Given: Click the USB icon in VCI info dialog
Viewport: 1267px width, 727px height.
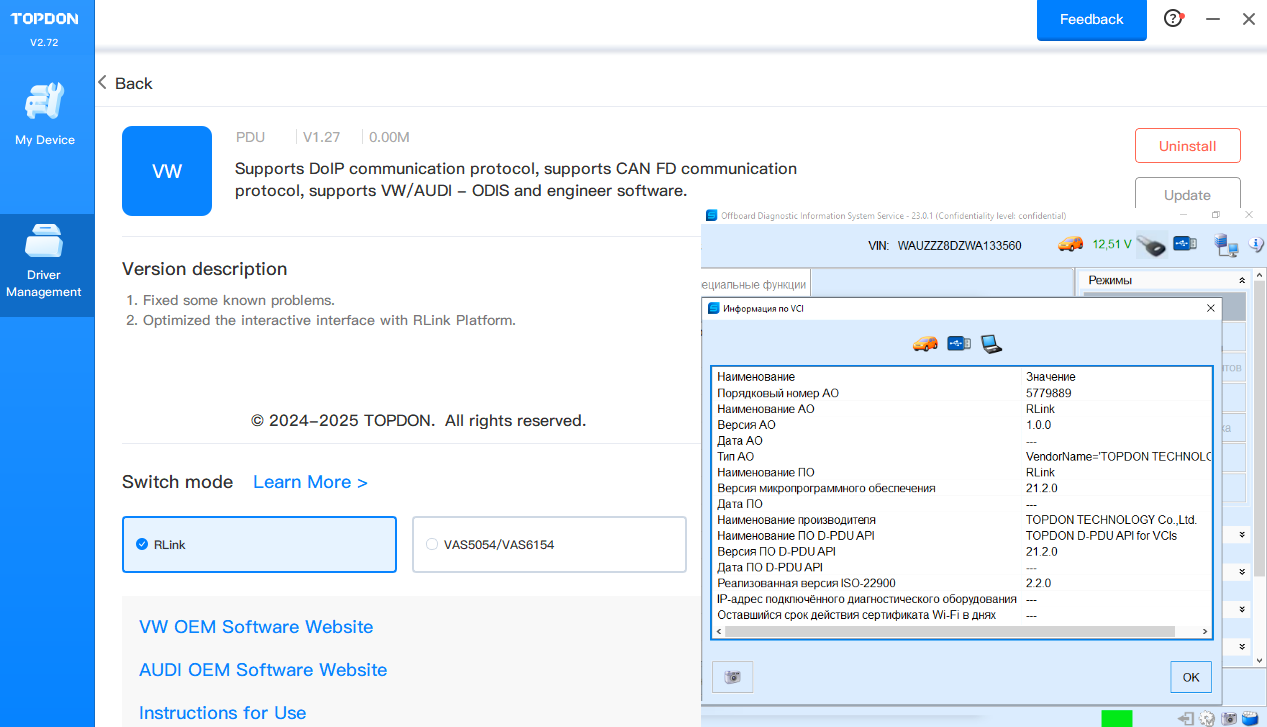Looking at the screenshot, I should (x=958, y=344).
